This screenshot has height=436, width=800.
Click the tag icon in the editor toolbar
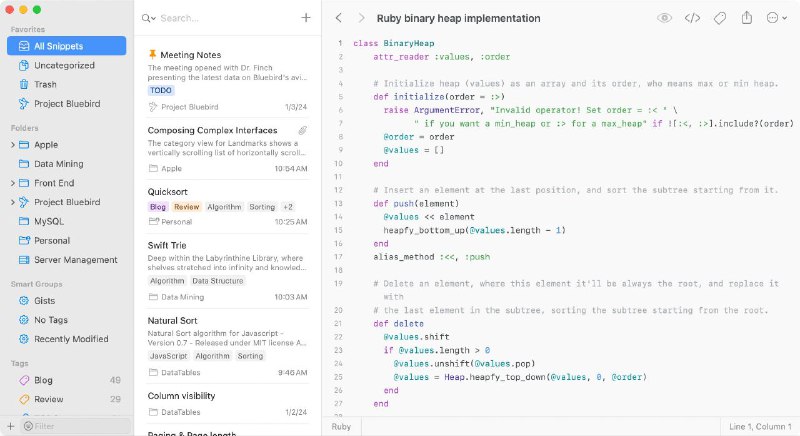719,18
